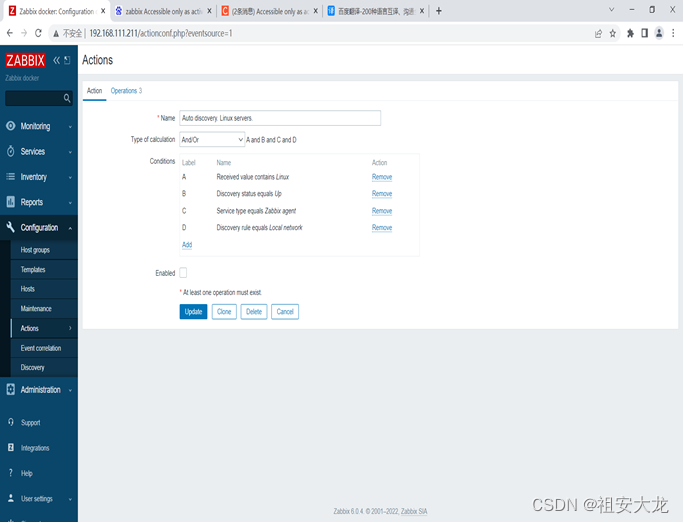Click the Administration gear icon
This screenshot has height=523, width=684.
[11, 390]
